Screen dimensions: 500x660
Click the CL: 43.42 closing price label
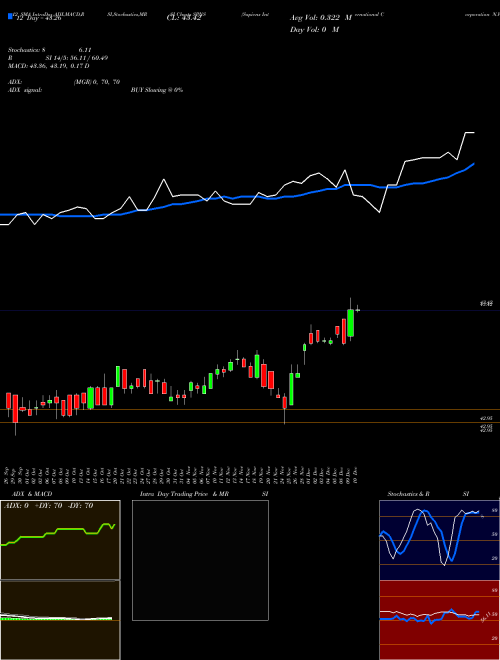pos(183,18)
